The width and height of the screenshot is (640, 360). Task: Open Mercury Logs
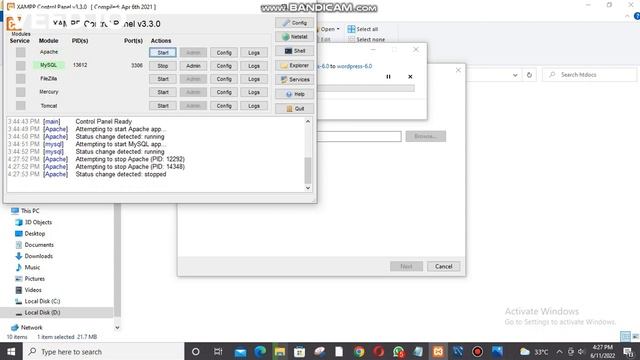coord(254,92)
